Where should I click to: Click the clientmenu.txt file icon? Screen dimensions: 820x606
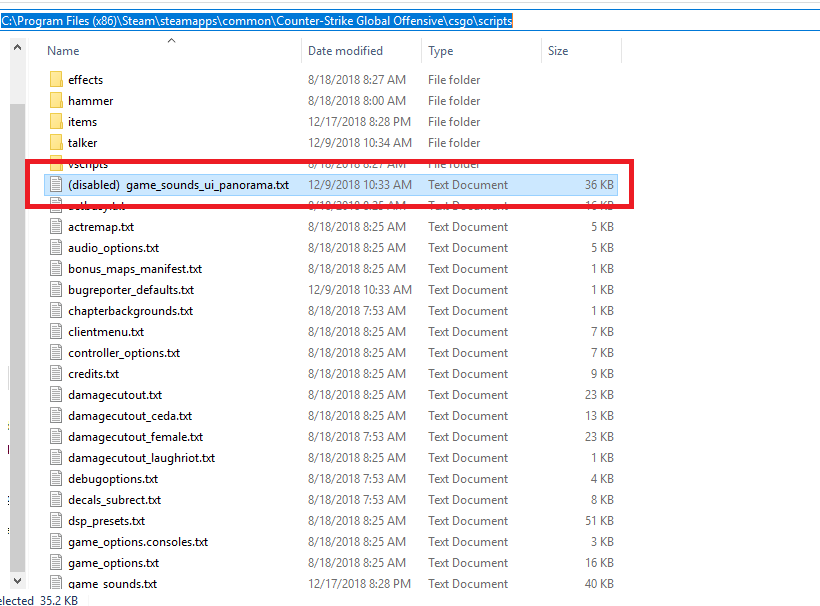click(56, 331)
